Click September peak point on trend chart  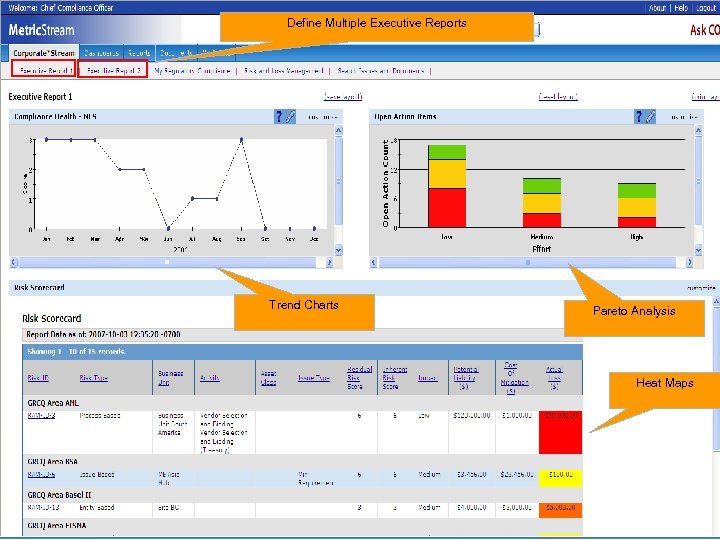point(242,139)
